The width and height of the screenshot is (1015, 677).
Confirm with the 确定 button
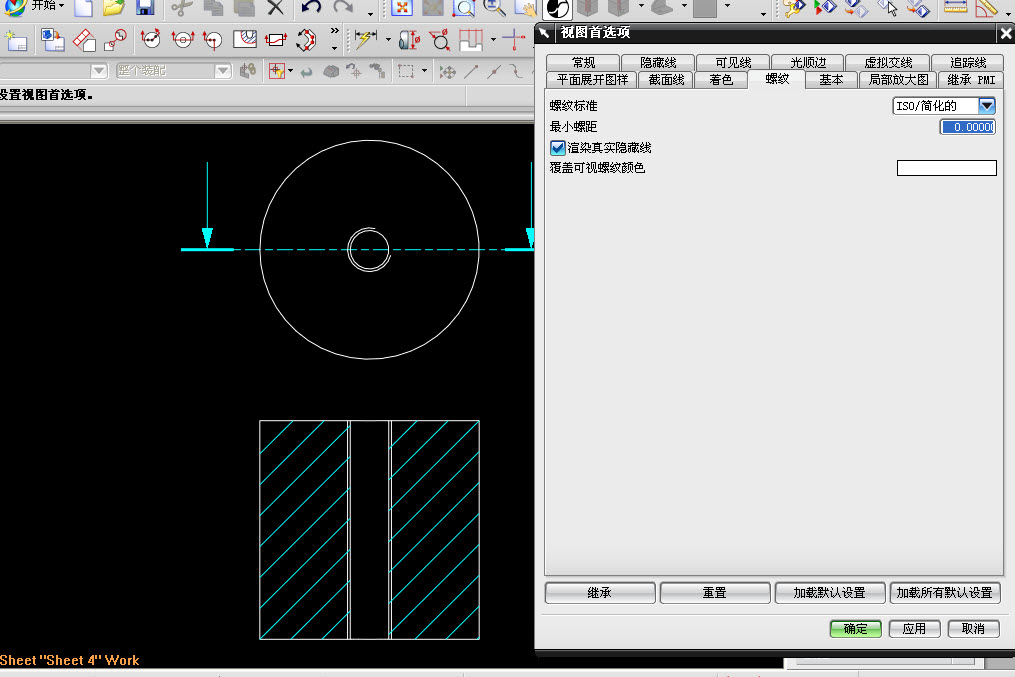[855, 628]
